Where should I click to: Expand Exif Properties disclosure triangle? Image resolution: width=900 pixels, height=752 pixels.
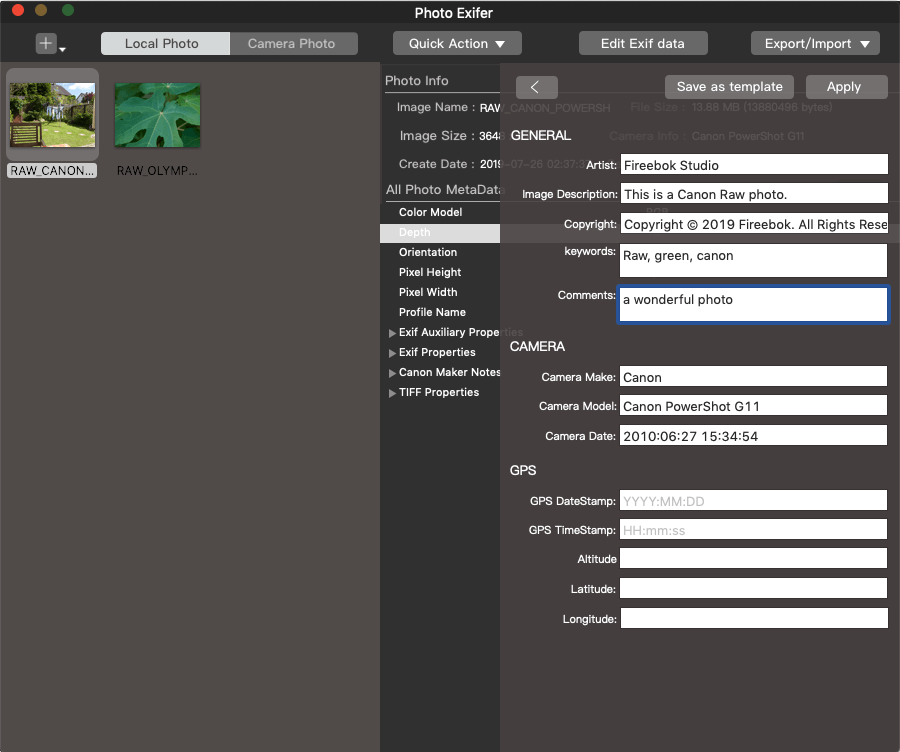coord(392,353)
